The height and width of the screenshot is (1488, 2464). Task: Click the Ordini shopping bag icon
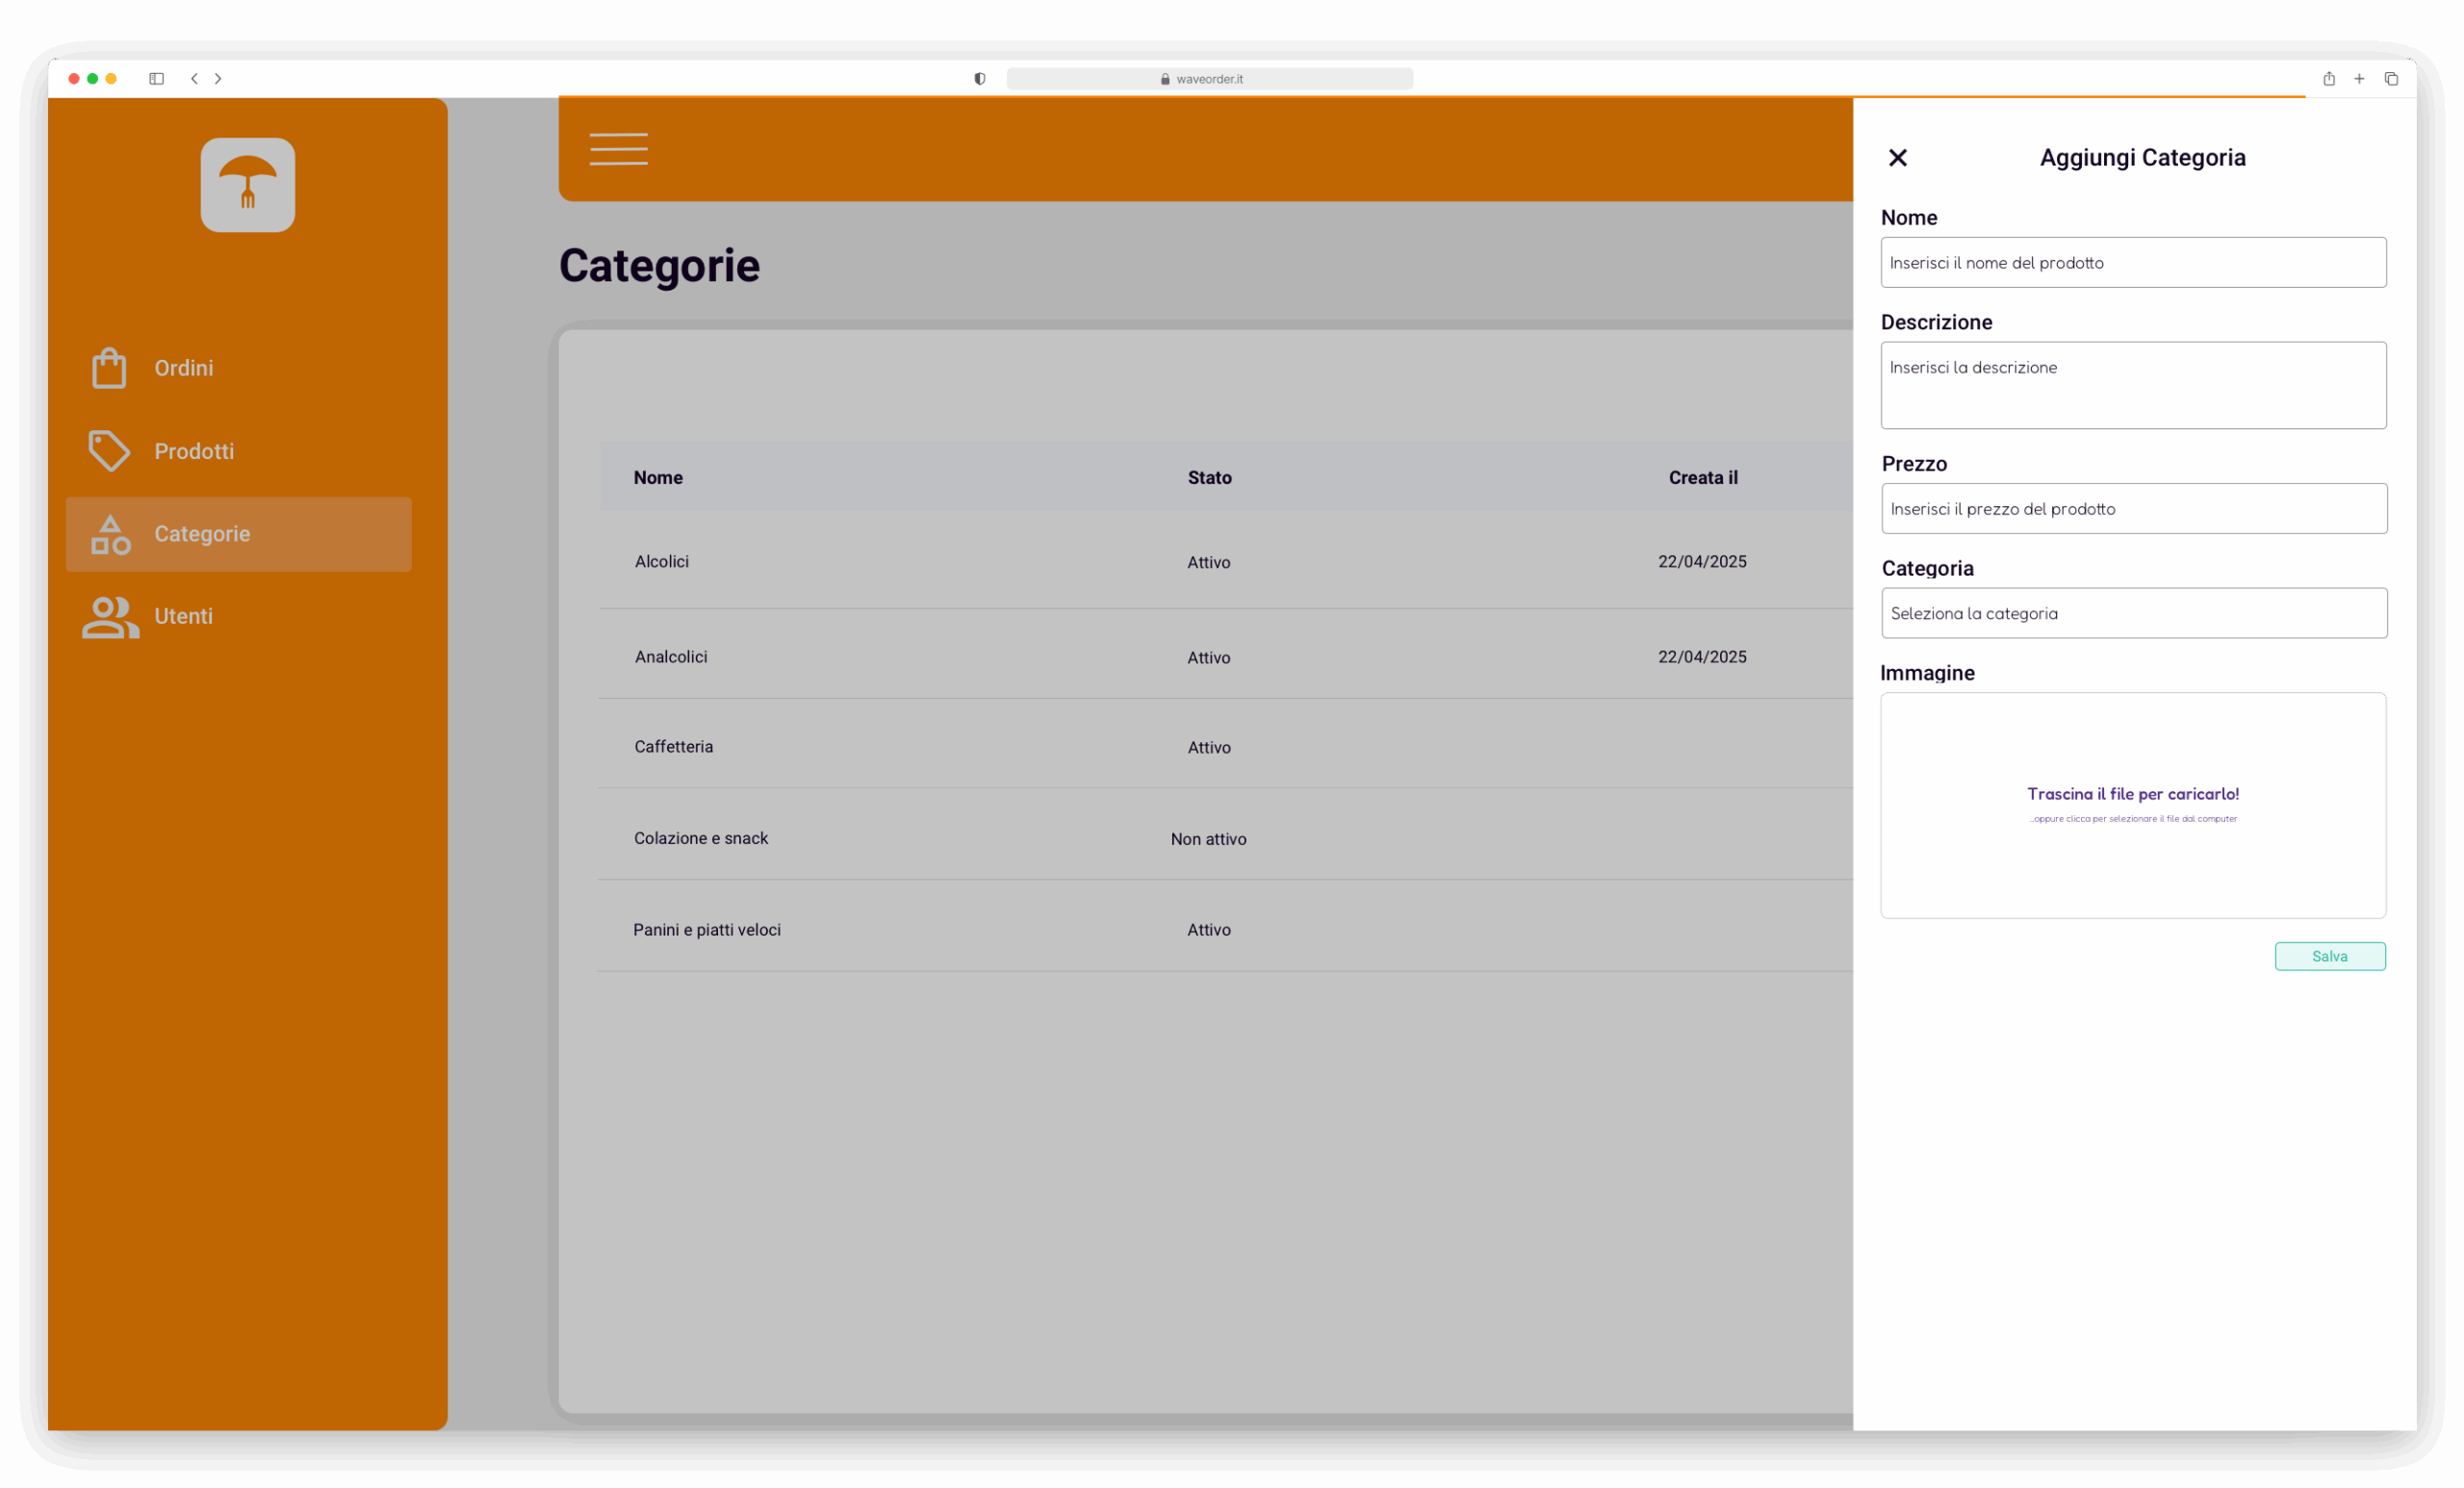[109, 368]
